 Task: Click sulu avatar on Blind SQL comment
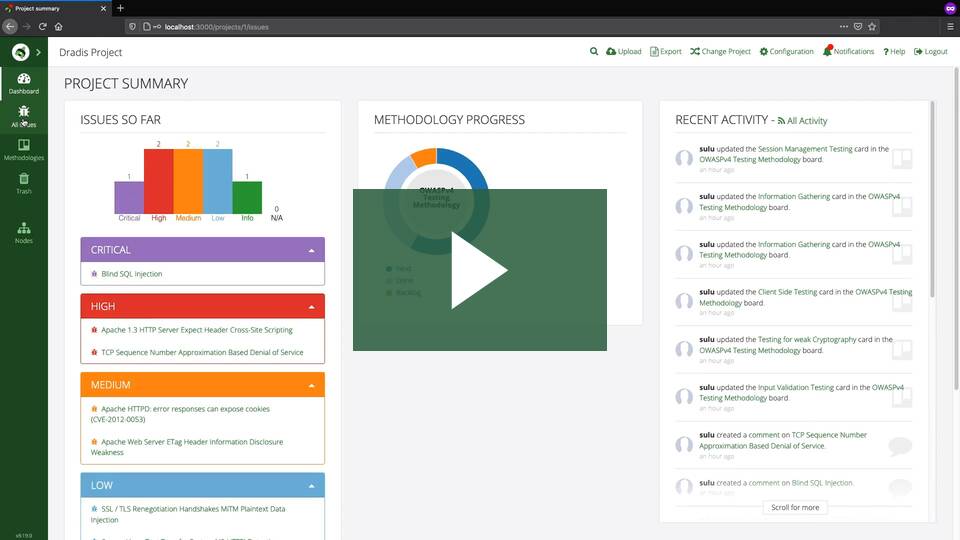[x=684, y=487]
